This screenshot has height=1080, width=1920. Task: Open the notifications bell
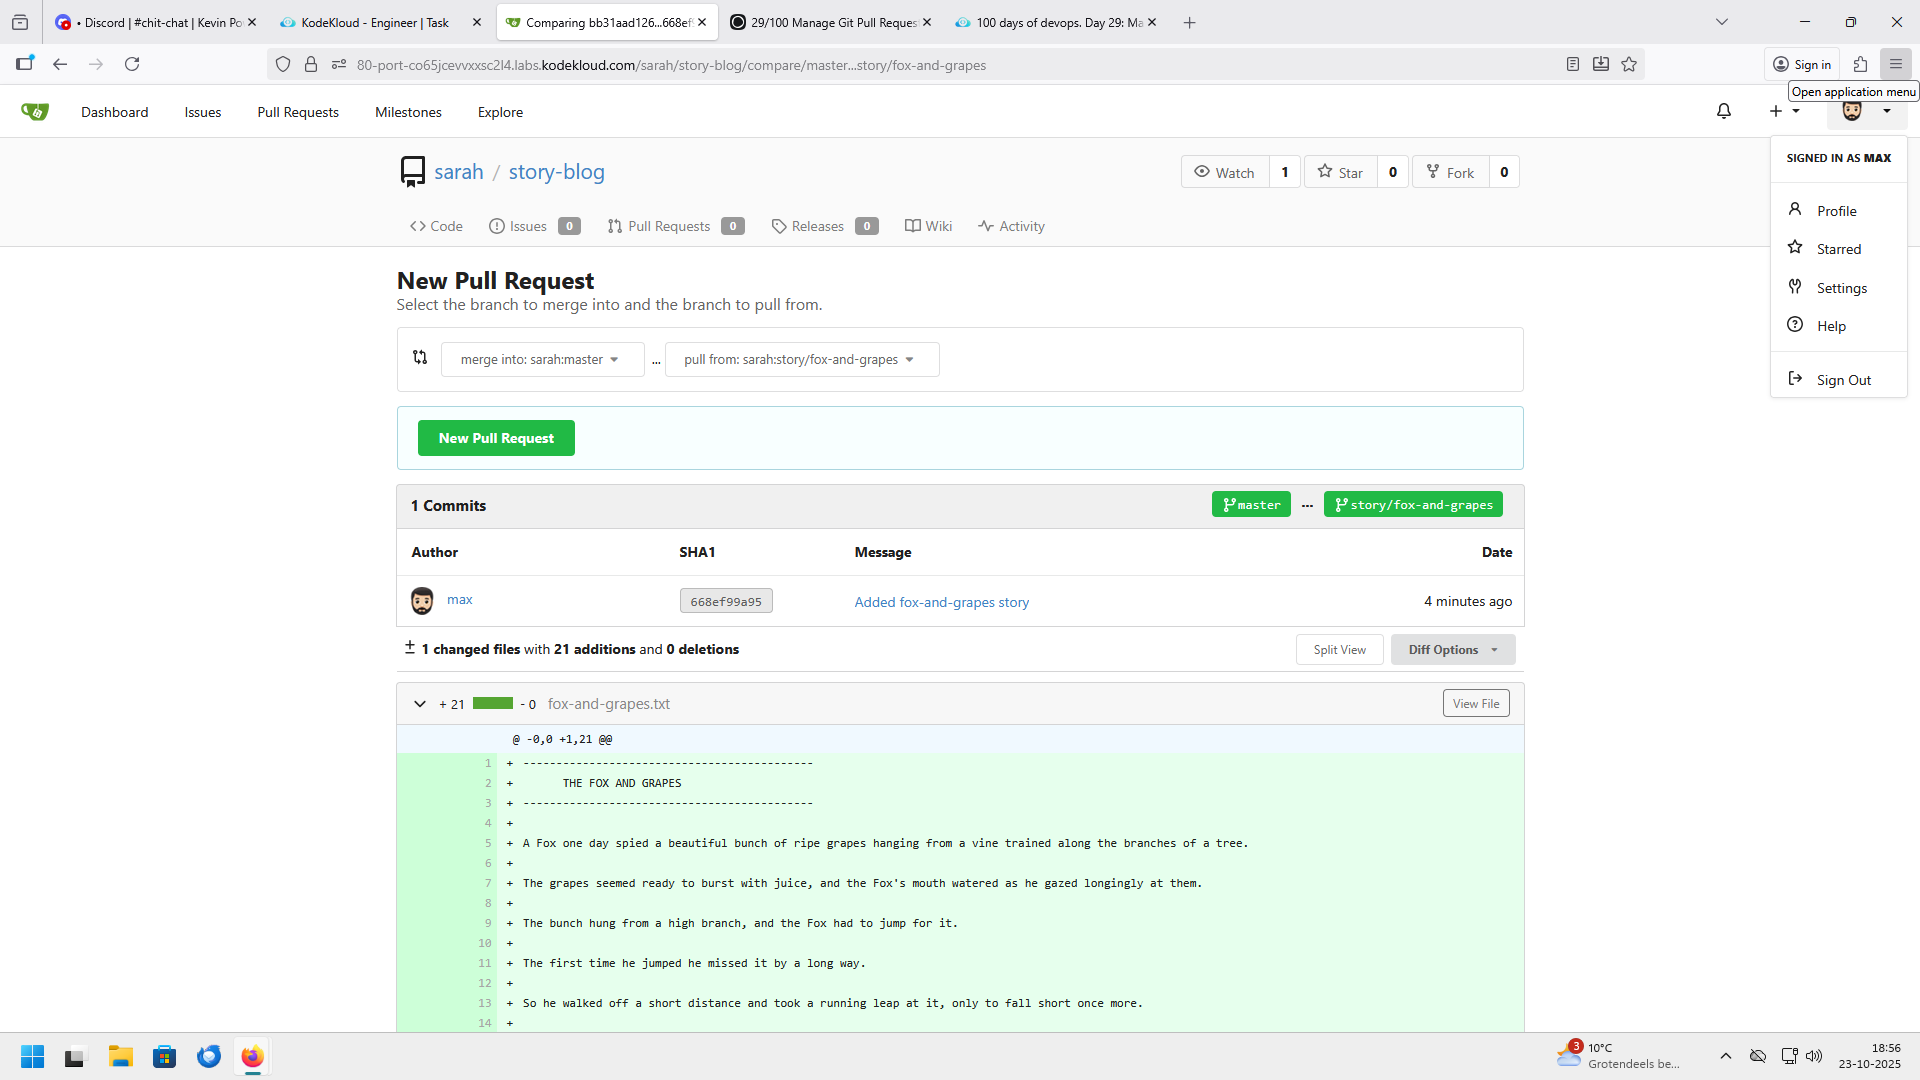point(1723,112)
